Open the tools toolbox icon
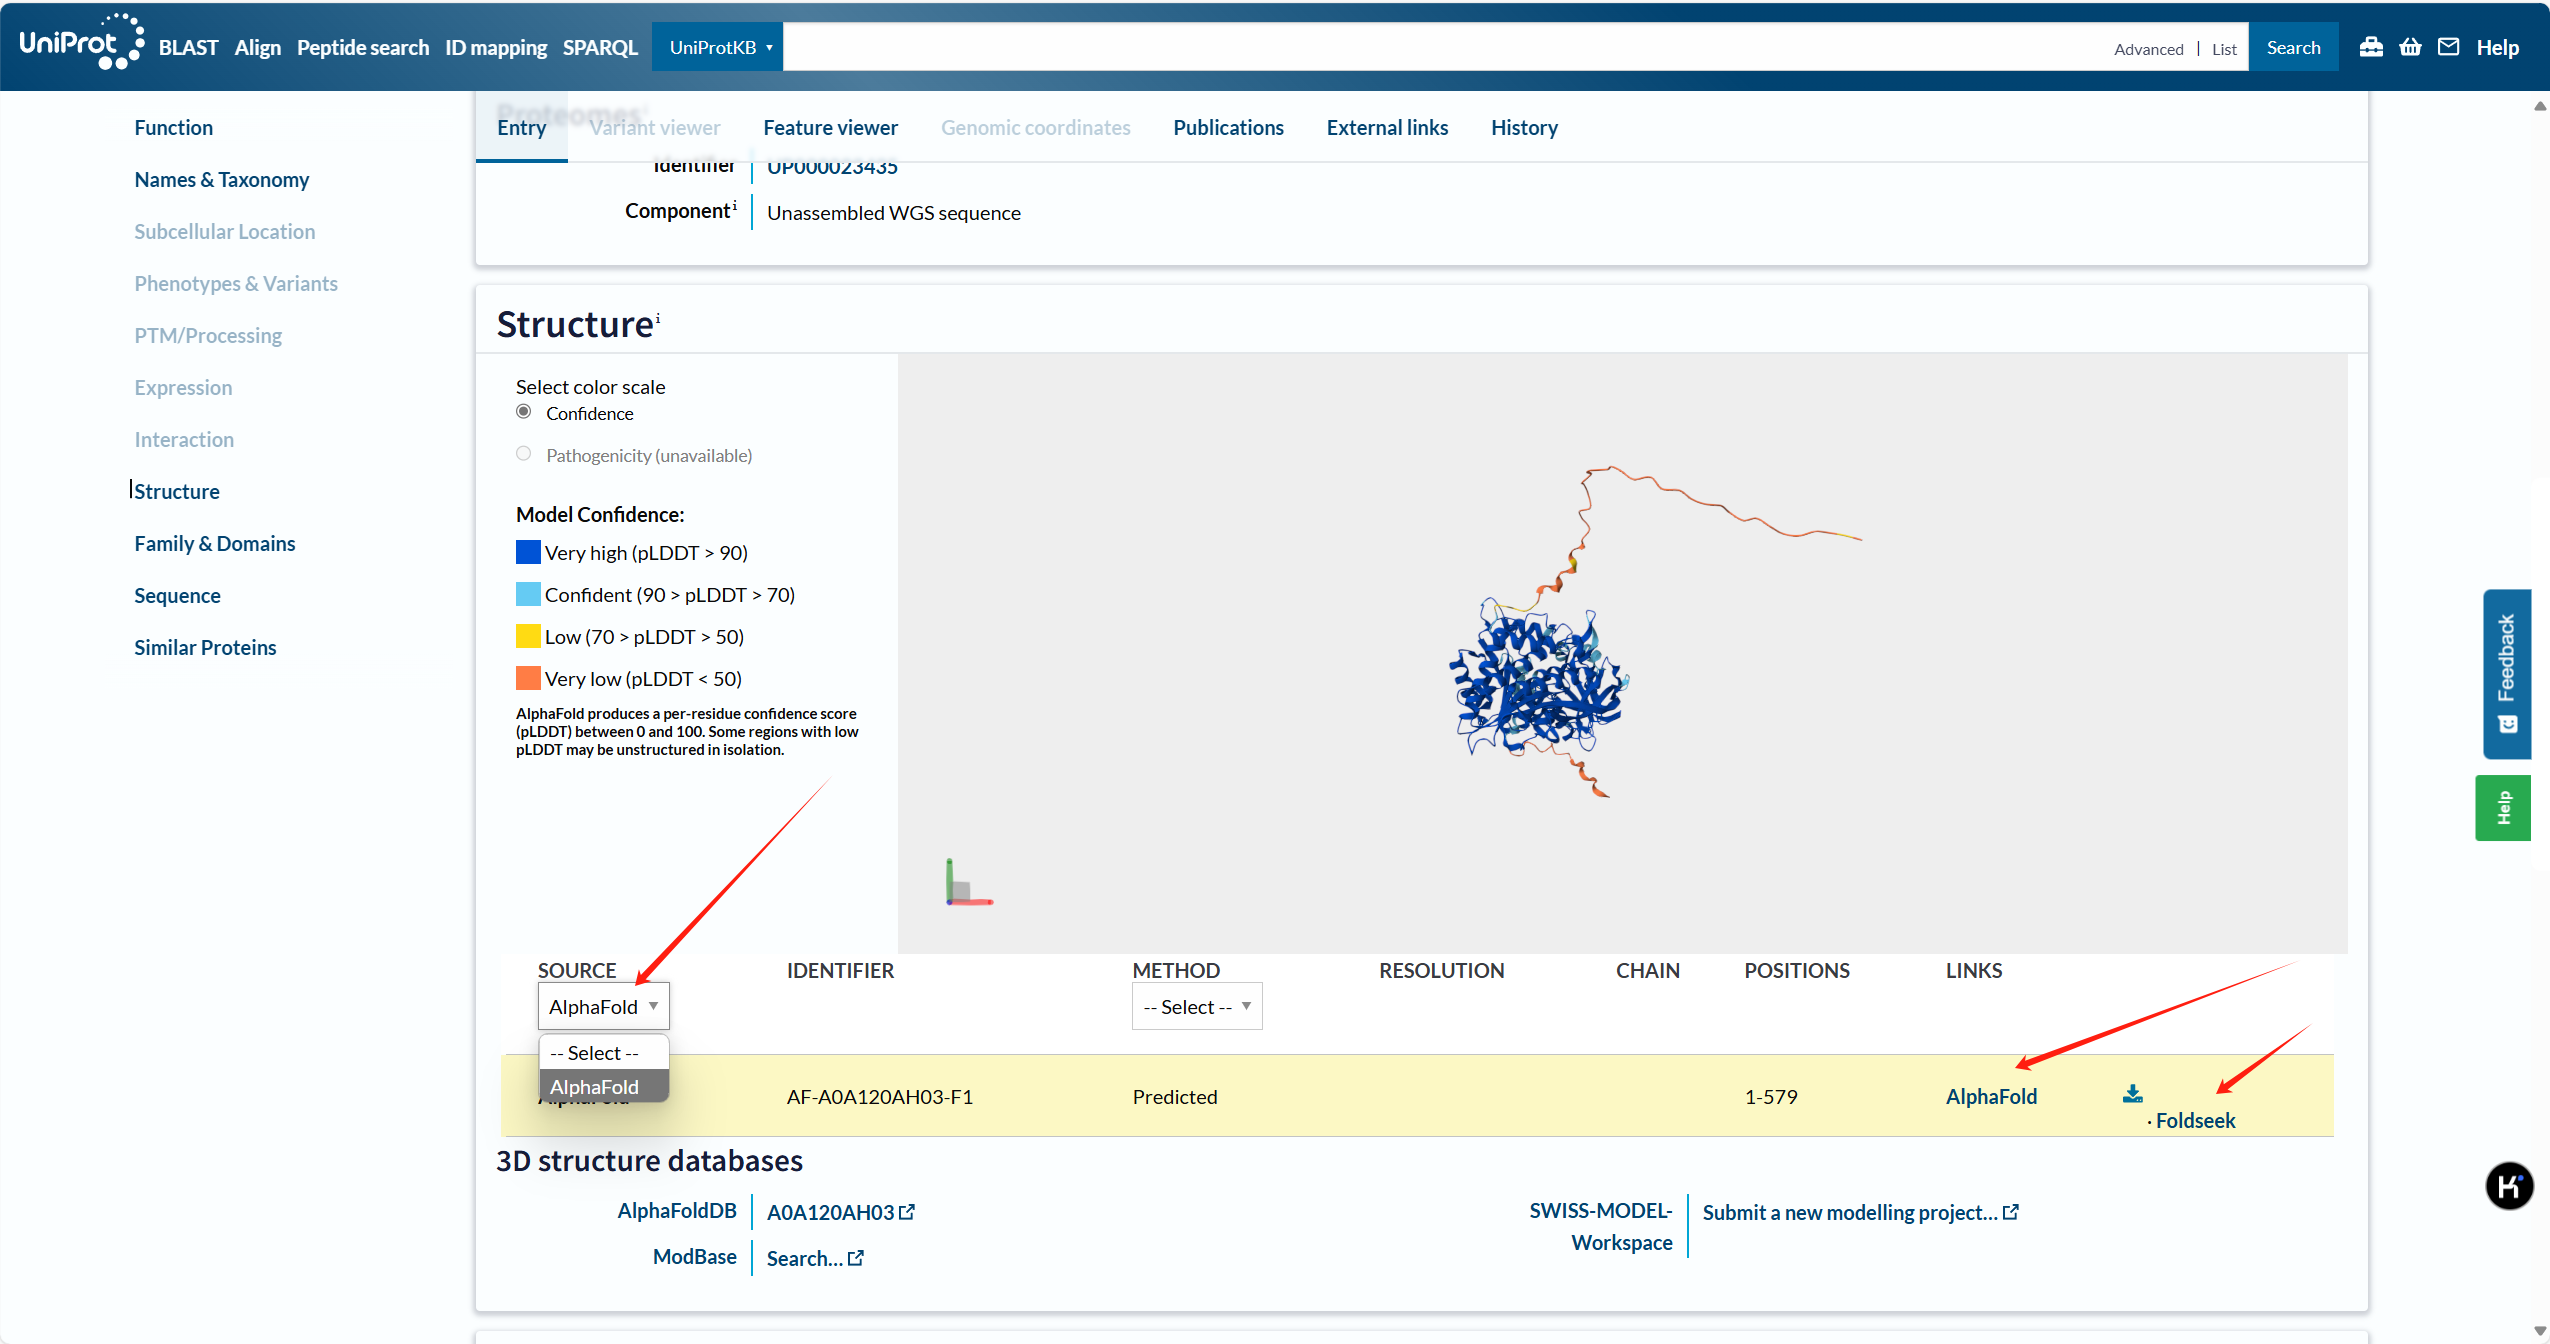 [2371, 47]
